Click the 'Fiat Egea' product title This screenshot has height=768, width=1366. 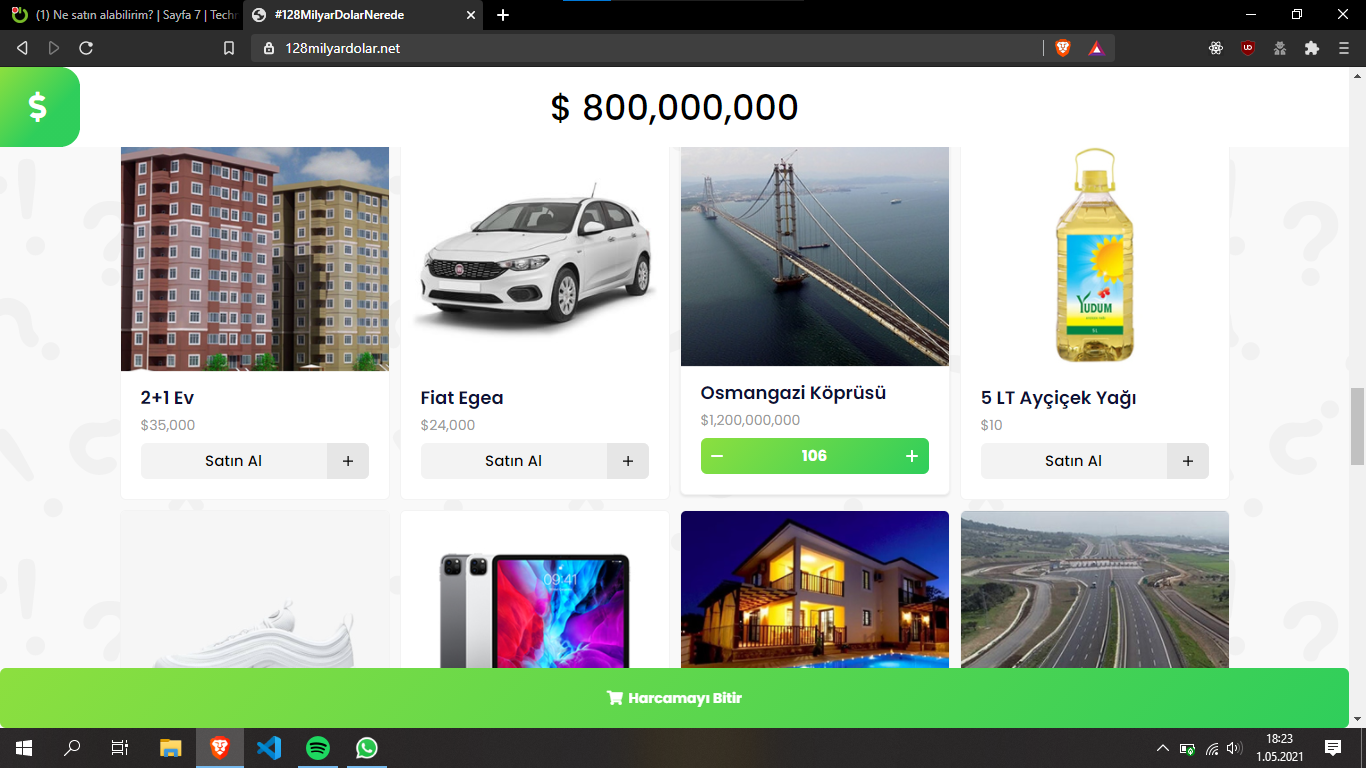pos(462,398)
